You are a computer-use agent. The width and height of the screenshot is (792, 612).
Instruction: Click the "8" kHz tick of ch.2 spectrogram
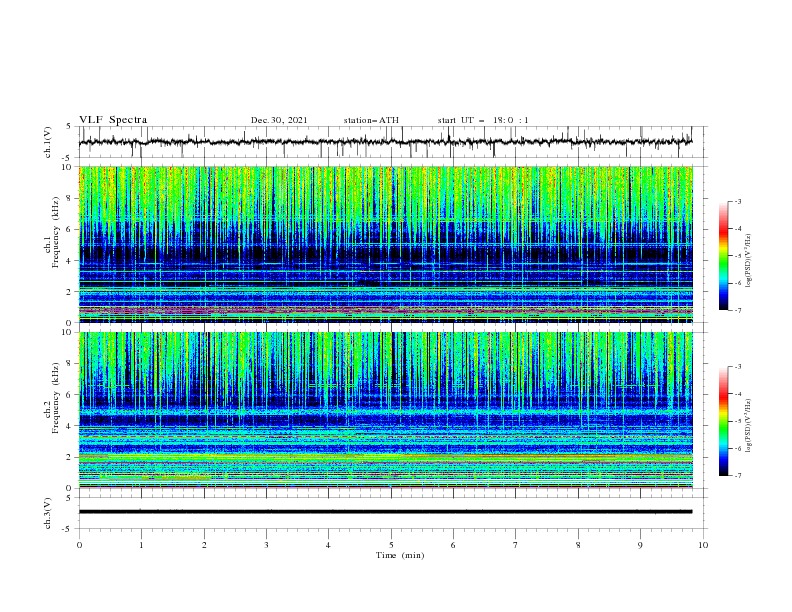point(70,364)
